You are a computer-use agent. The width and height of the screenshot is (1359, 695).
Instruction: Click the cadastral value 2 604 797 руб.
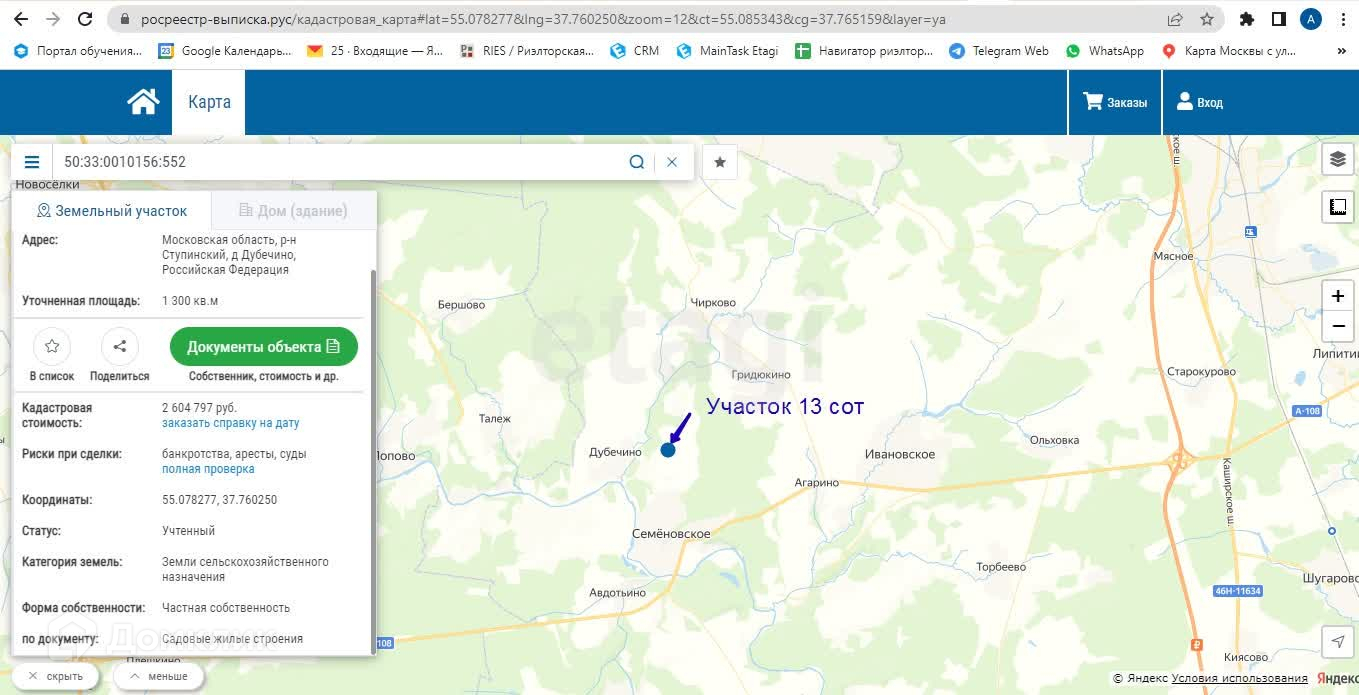pyautogui.click(x=199, y=408)
